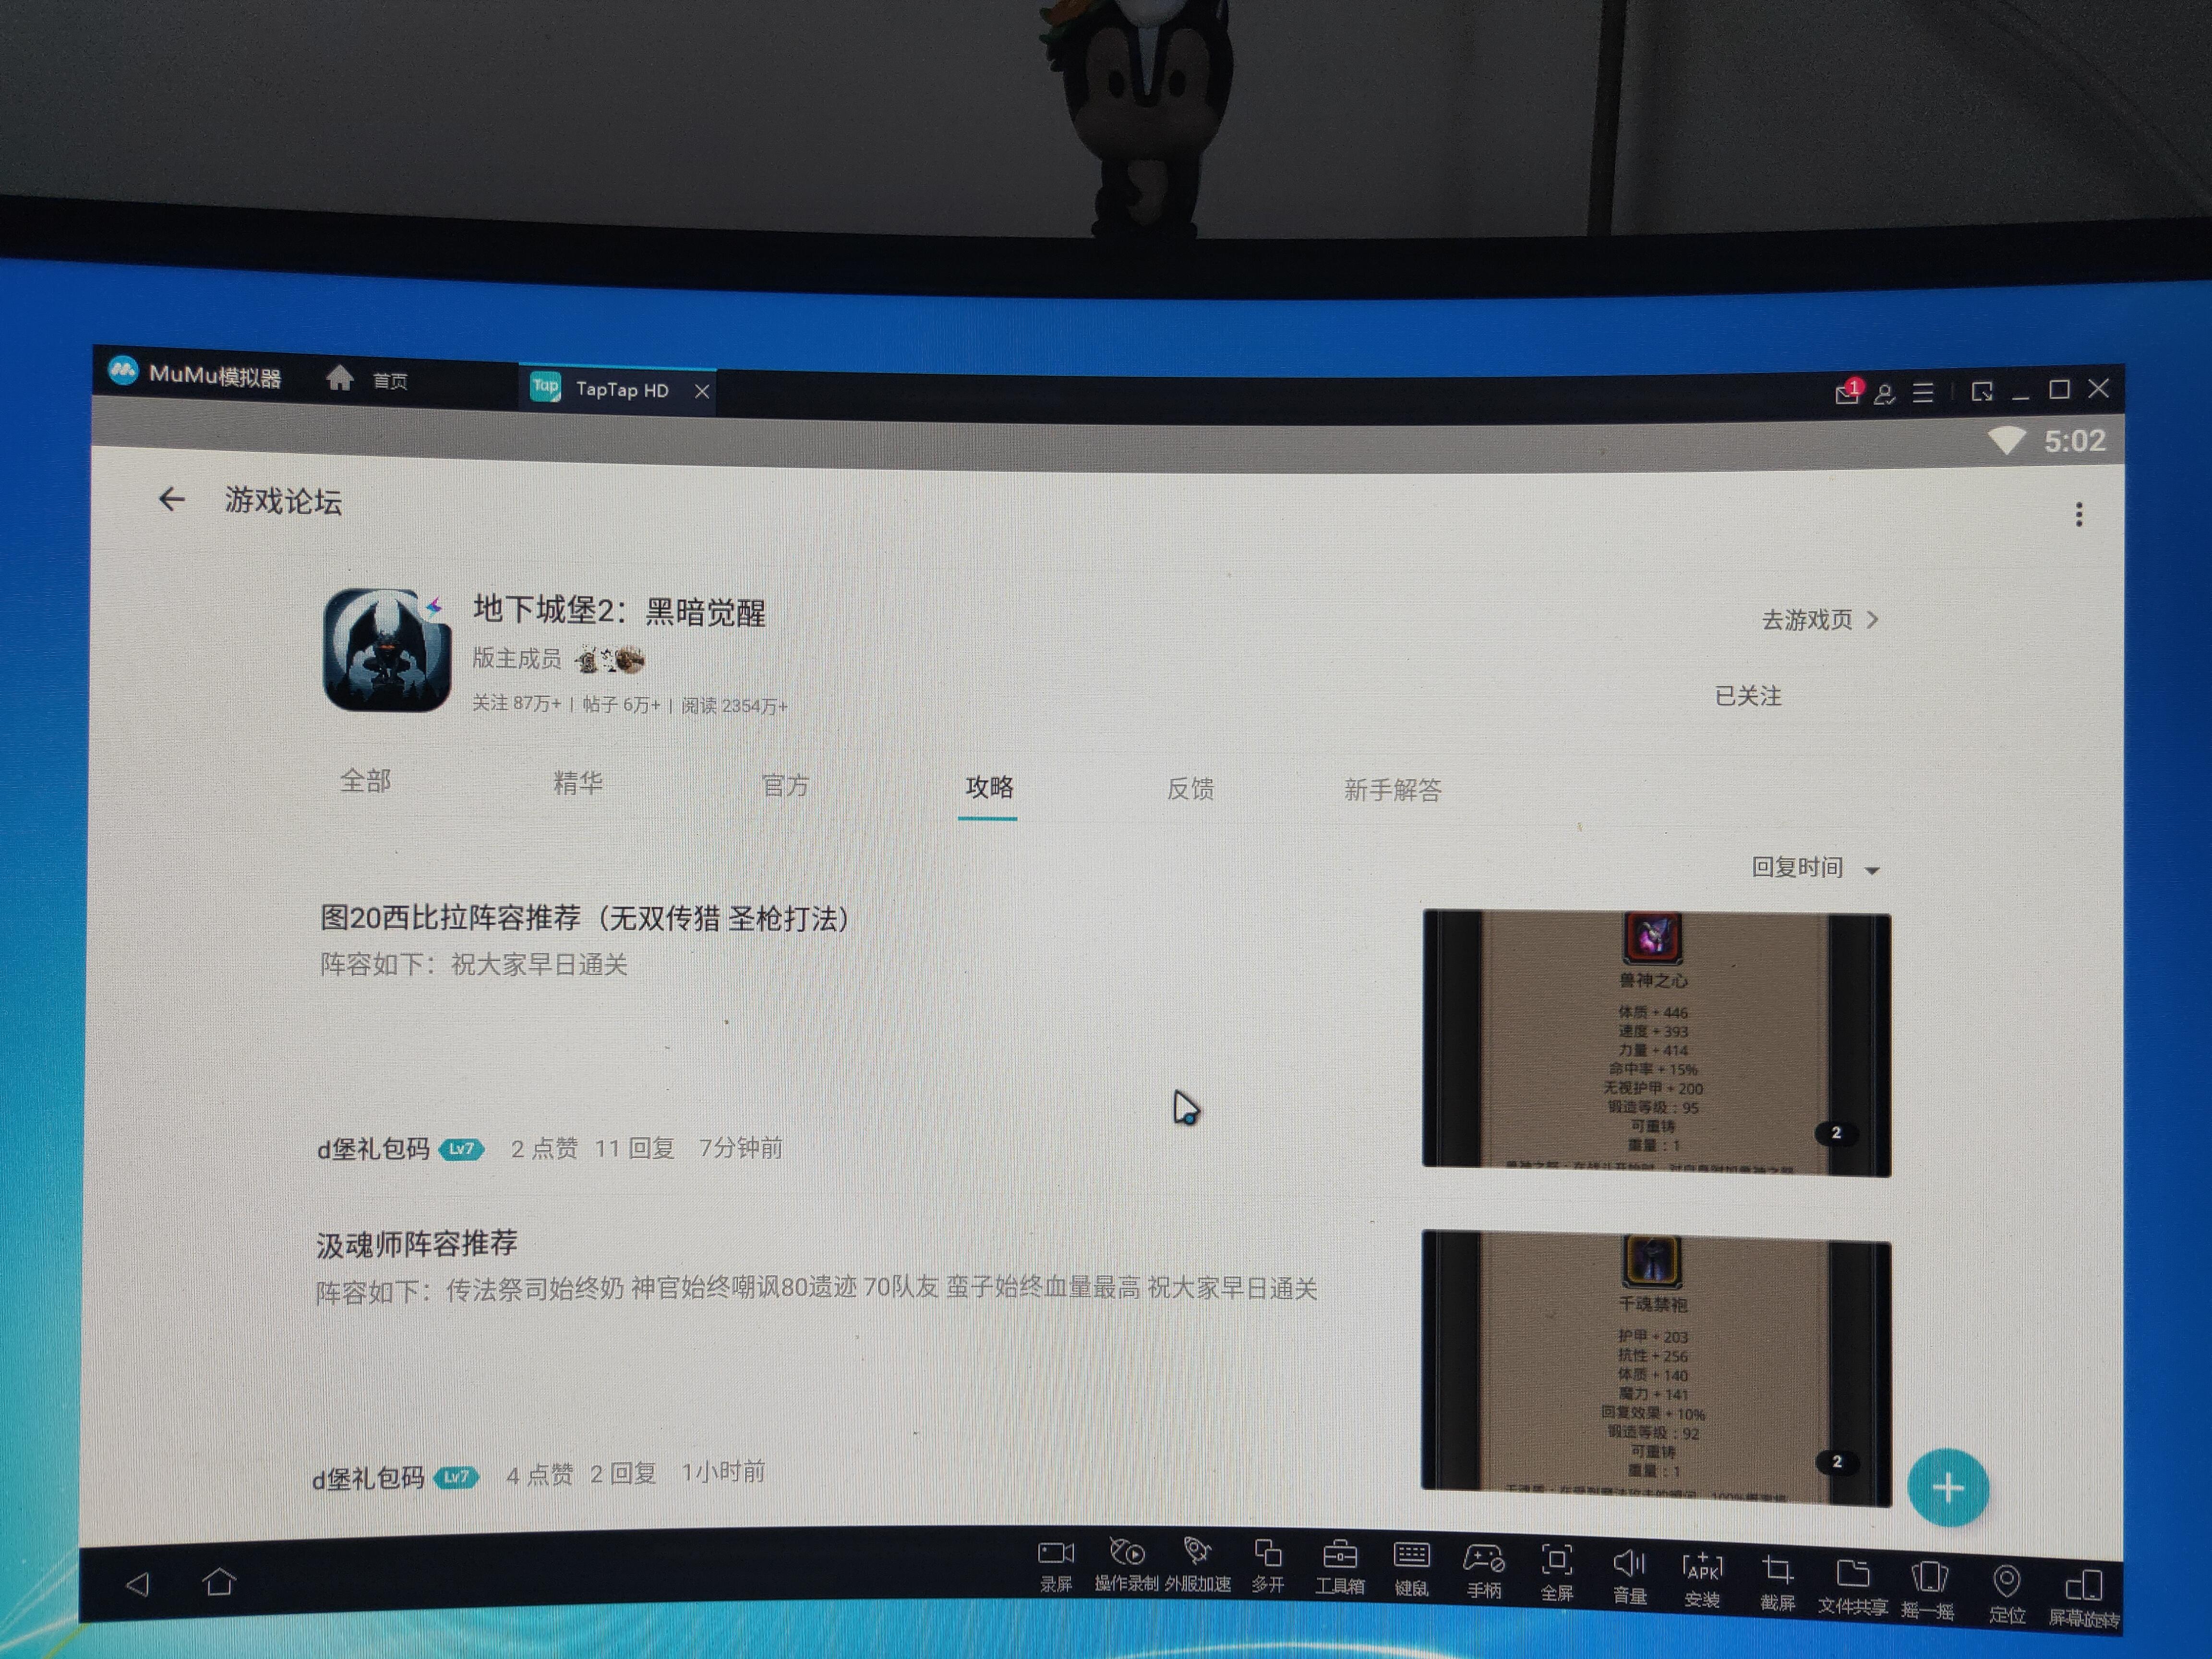Select the 攻略 tab
2212x1659 pixels.
click(989, 788)
